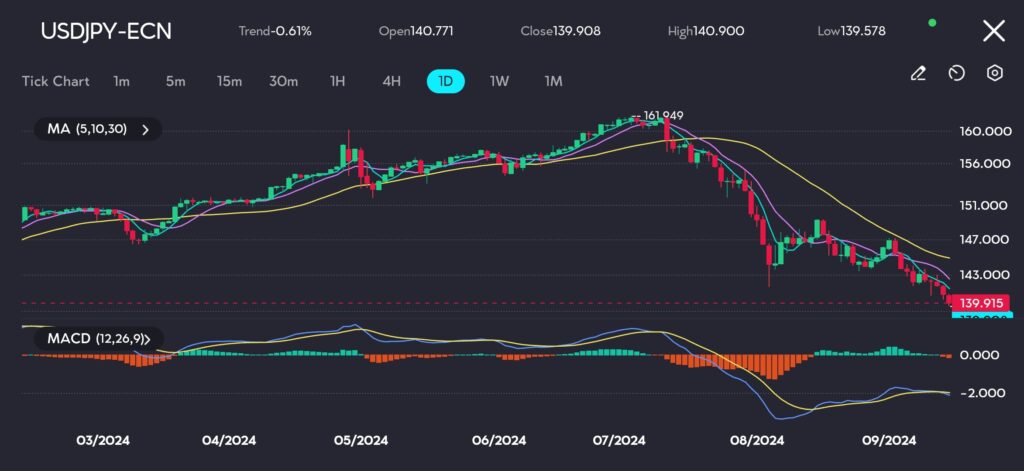This screenshot has height=471, width=1024.
Task: Click the green connection status dot
Action: (933, 22)
